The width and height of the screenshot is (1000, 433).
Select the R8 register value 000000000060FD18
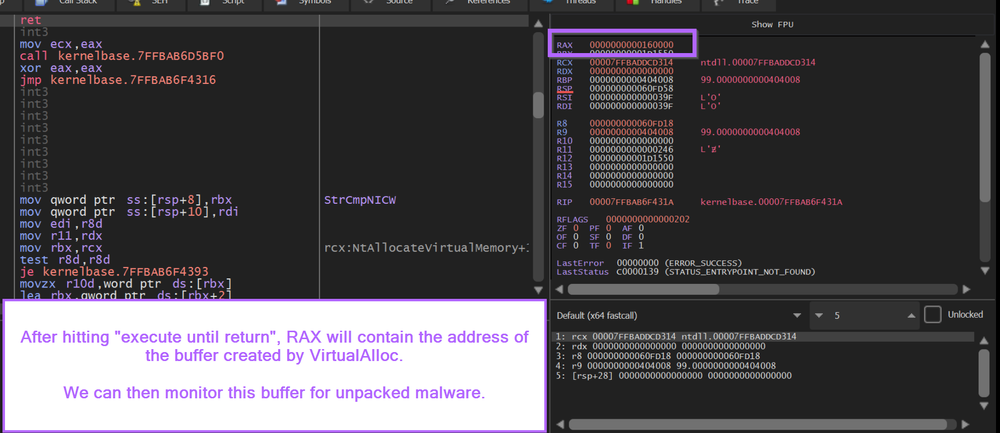tap(631, 123)
